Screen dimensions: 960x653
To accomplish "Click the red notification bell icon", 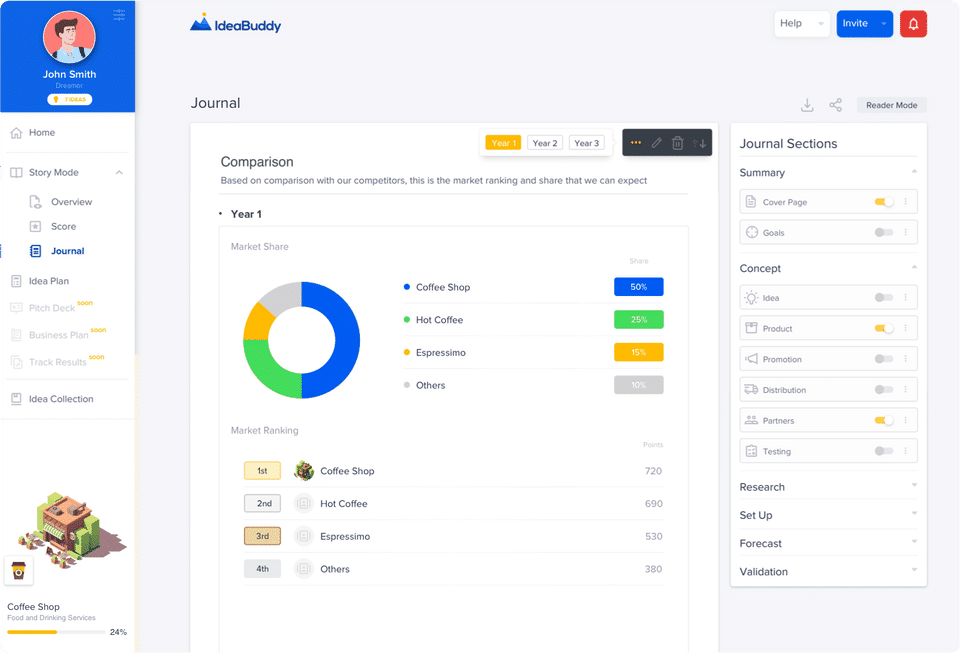I will pyautogui.click(x=913, y=24).
